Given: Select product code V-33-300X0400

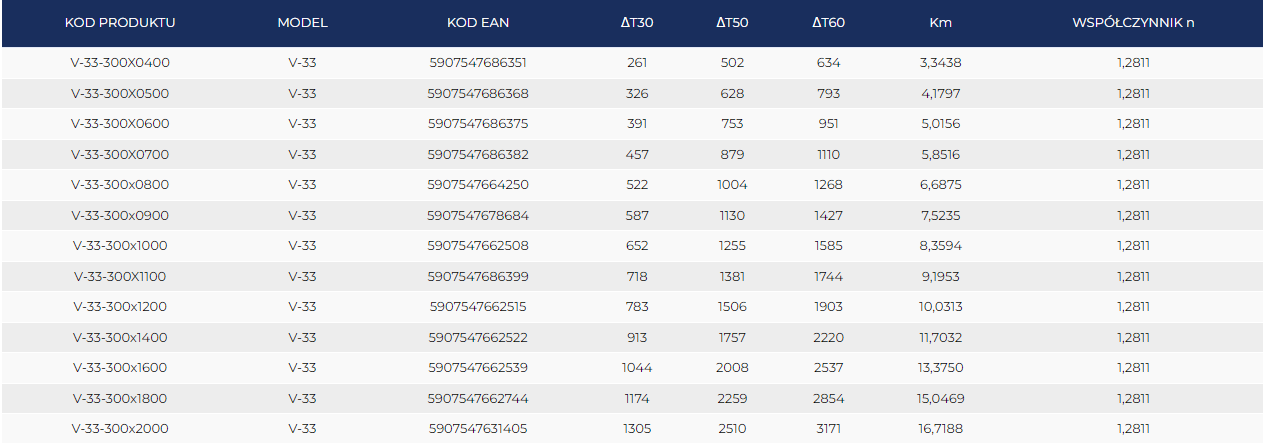Looking at the screenshot, I should (120, 63).
